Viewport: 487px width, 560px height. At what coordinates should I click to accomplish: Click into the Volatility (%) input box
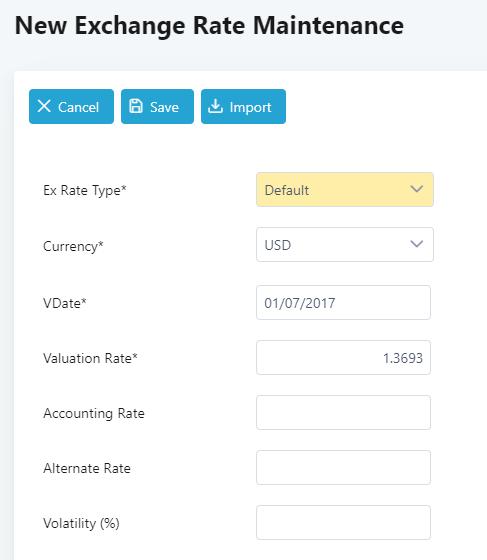click(343, 522)
